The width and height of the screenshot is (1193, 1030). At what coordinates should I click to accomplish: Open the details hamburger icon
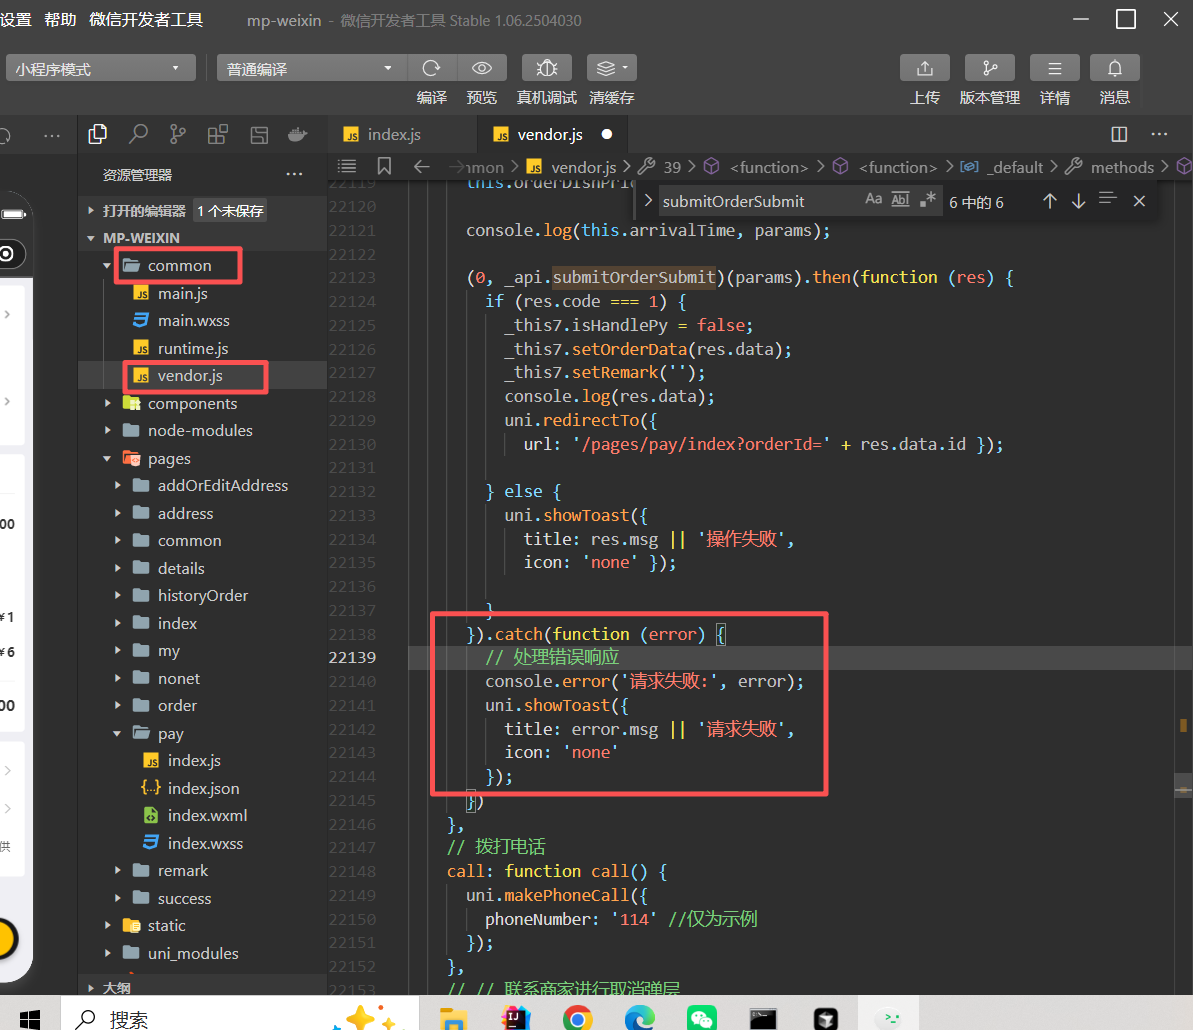click(x=1055, y=68)
